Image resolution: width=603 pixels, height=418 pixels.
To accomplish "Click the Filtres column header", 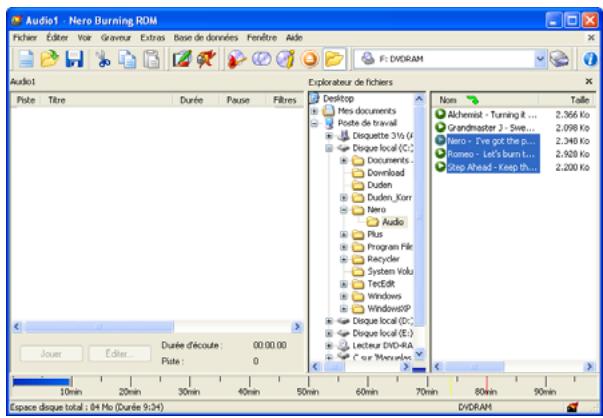I will coord(285,100).
